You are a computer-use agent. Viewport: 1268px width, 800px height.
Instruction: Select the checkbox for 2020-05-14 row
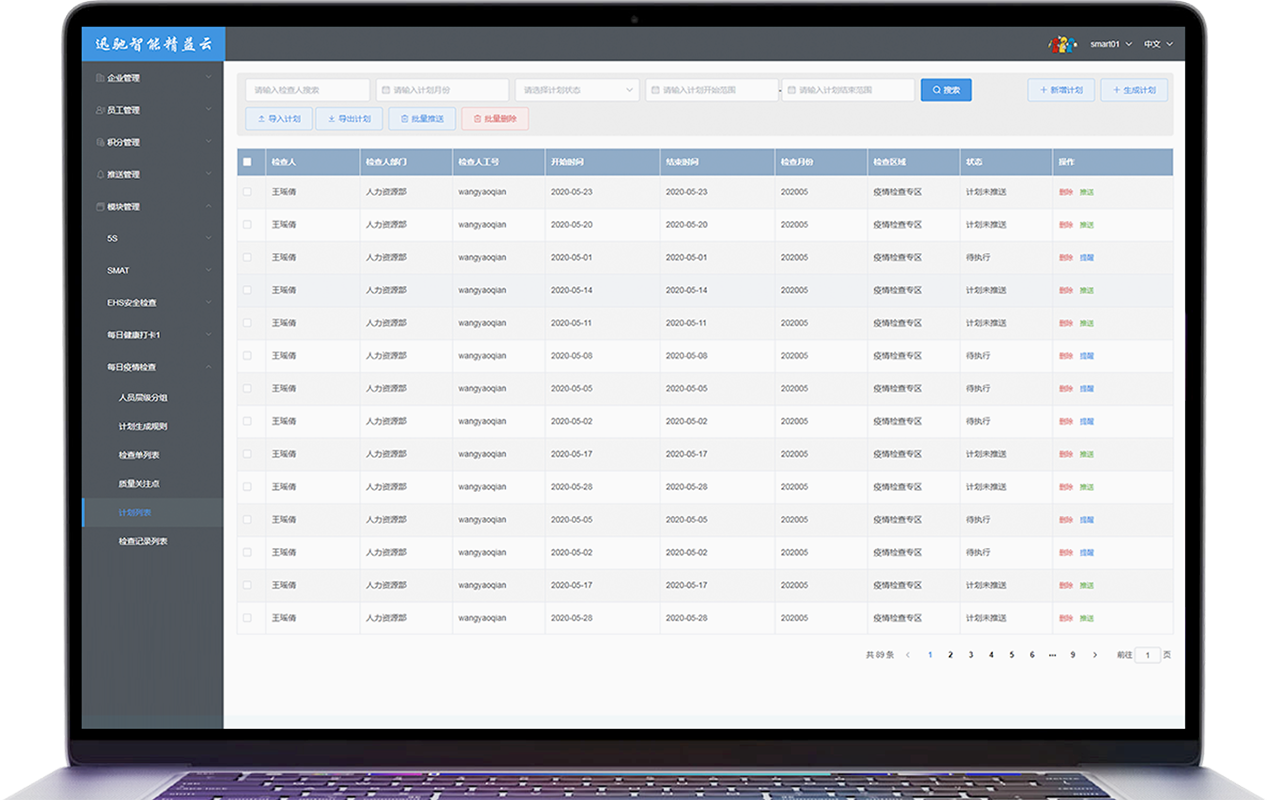click(x=247, y=290)
